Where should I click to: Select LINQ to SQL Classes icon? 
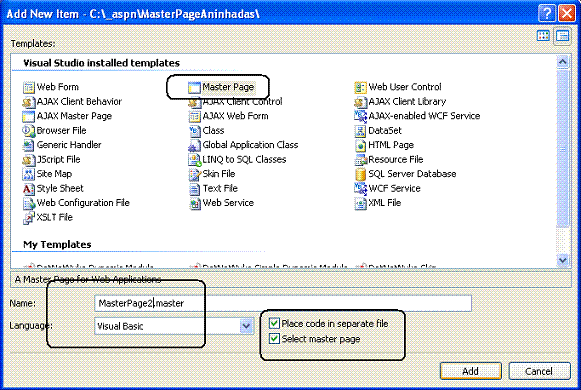[194, 160]
